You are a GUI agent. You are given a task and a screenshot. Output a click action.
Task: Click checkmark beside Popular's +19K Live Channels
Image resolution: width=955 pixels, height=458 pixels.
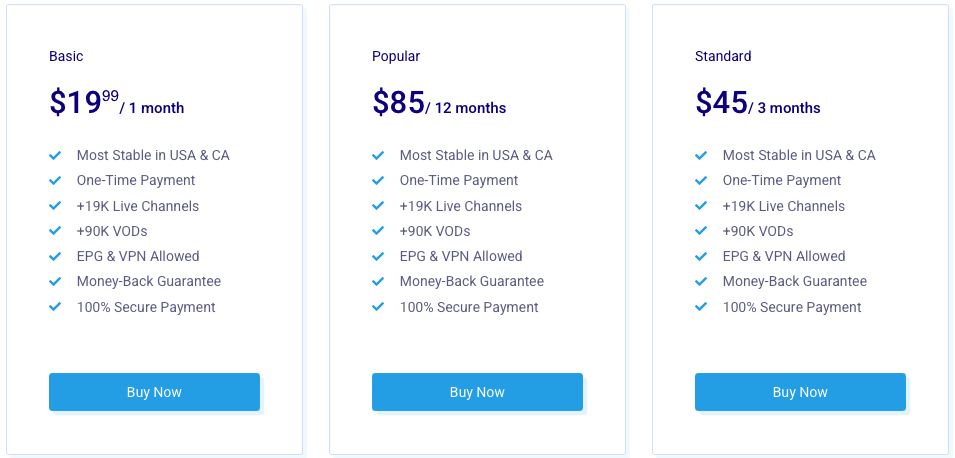pyautogui.click(x=378, y=206)
